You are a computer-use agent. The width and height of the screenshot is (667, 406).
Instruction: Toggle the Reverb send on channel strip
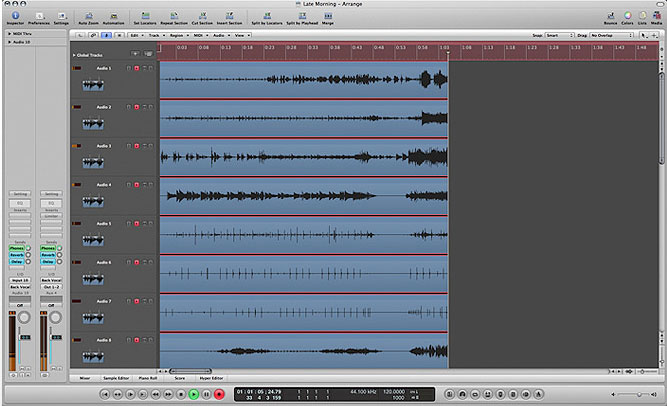18,255
